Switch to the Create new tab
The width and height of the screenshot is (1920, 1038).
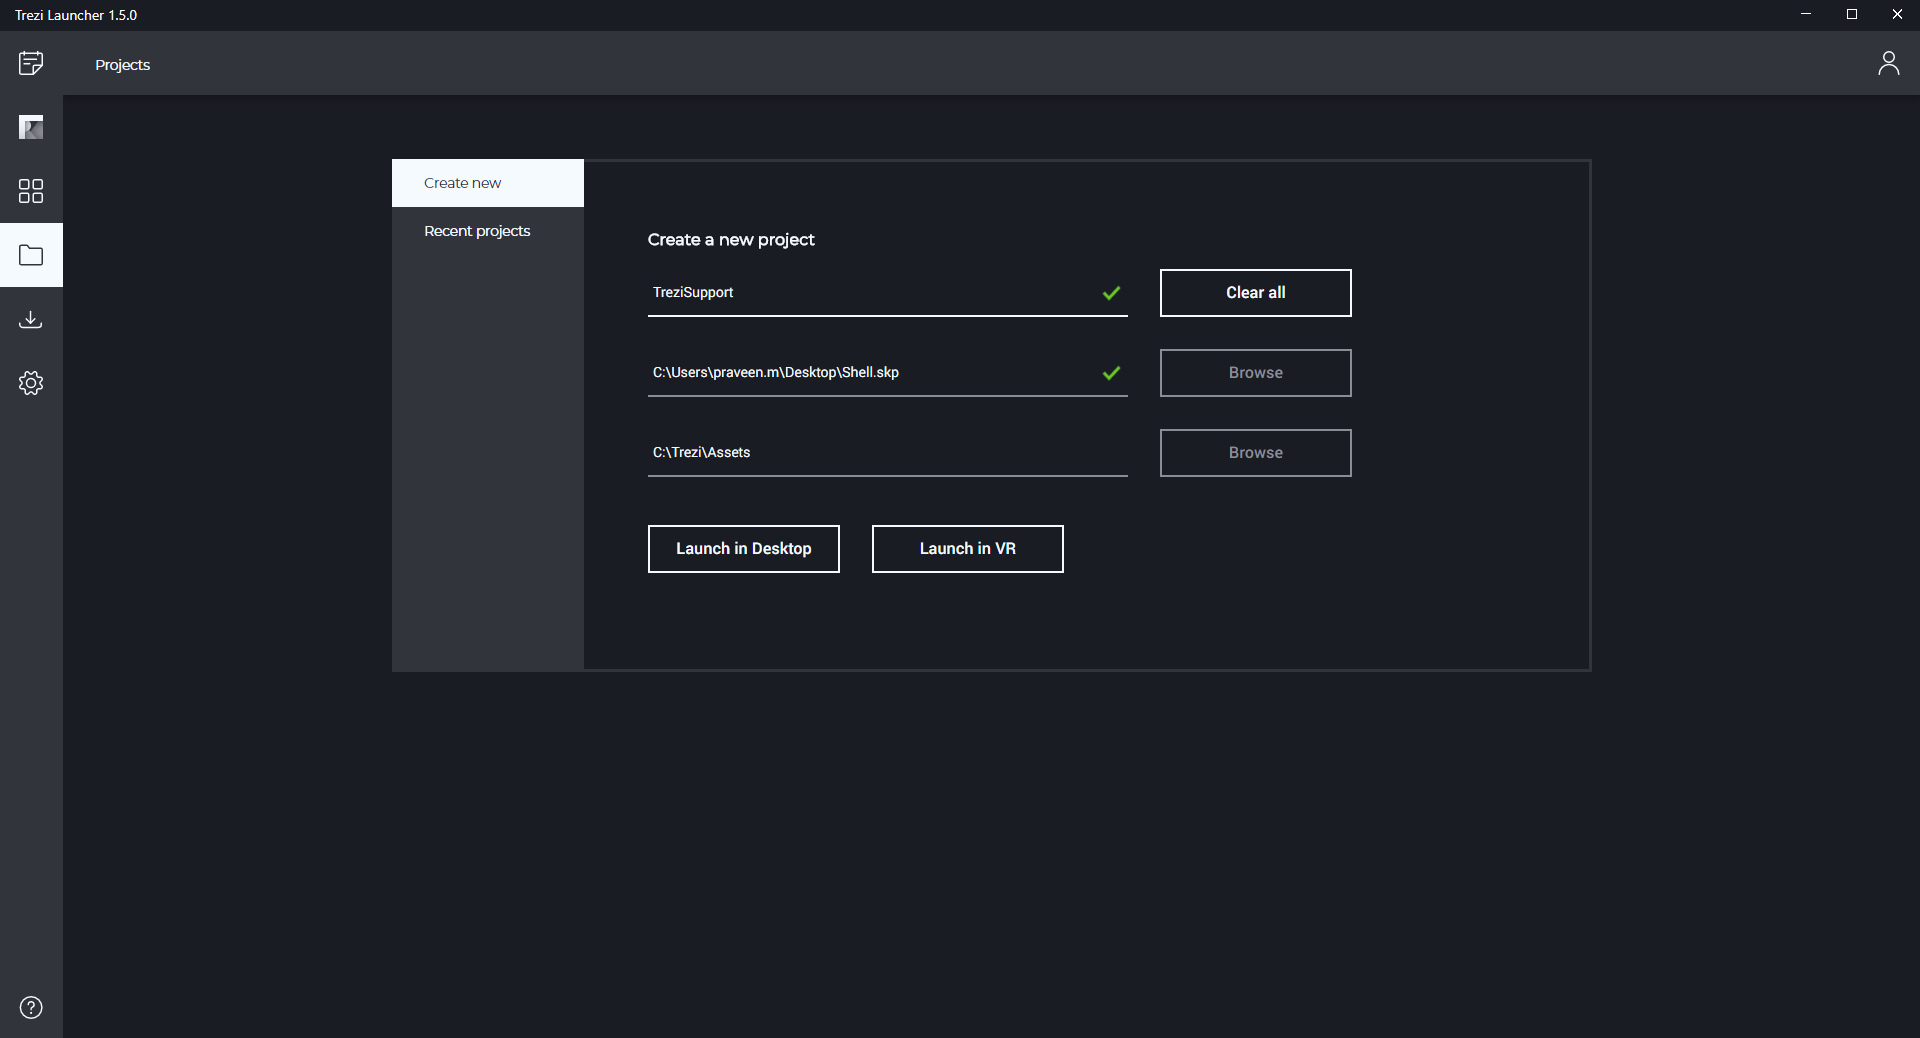coord(488,183)
